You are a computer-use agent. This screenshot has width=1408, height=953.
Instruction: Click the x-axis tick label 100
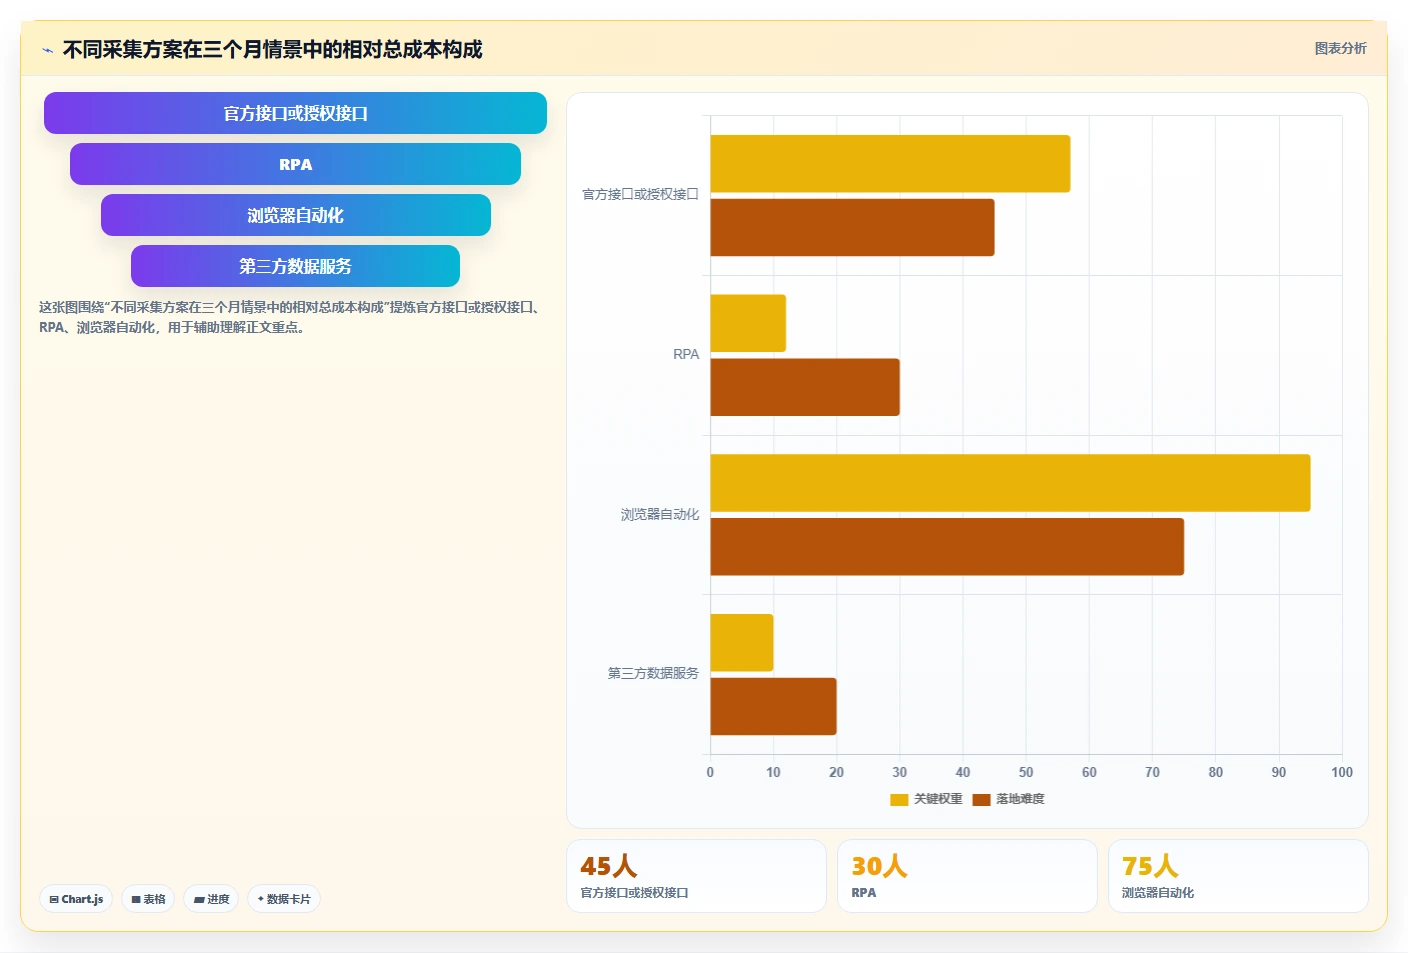tap(1342, 772)
